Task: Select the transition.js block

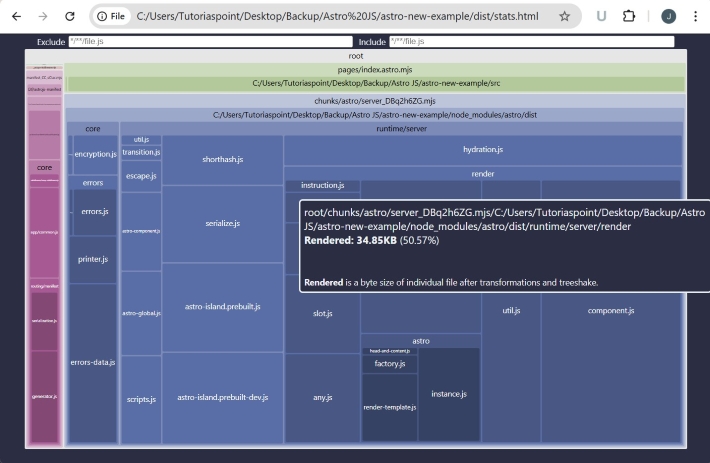Action: (141, 153)
